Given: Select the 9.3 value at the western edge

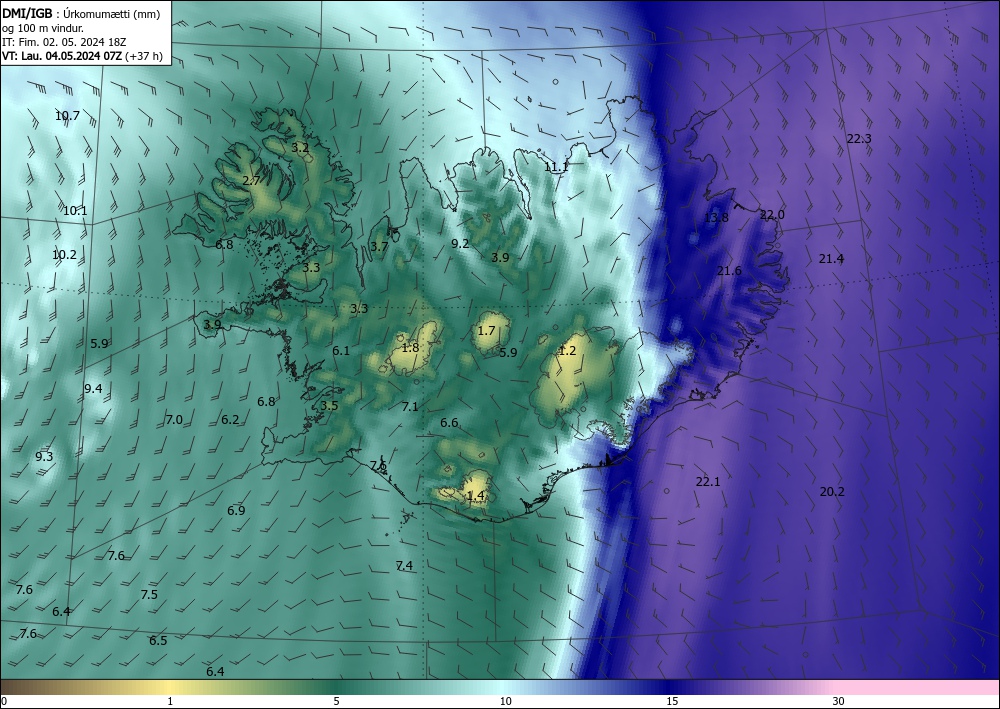Looking at the screenshot, I should (44, 457).
